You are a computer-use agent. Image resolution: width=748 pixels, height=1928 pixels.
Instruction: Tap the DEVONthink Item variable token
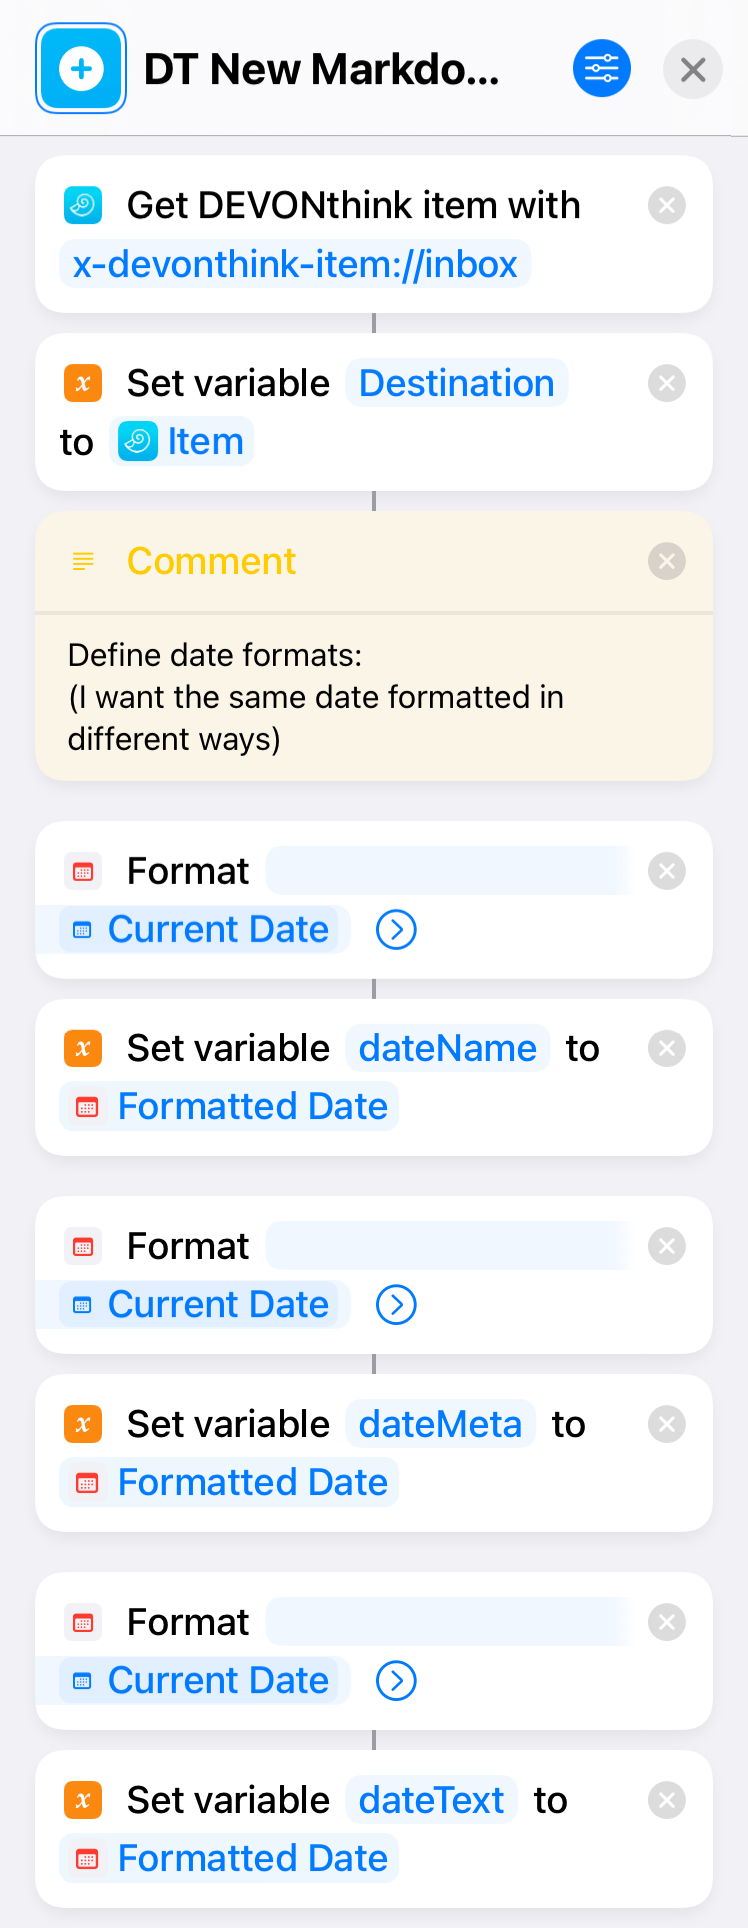click(x=181, y=442)
